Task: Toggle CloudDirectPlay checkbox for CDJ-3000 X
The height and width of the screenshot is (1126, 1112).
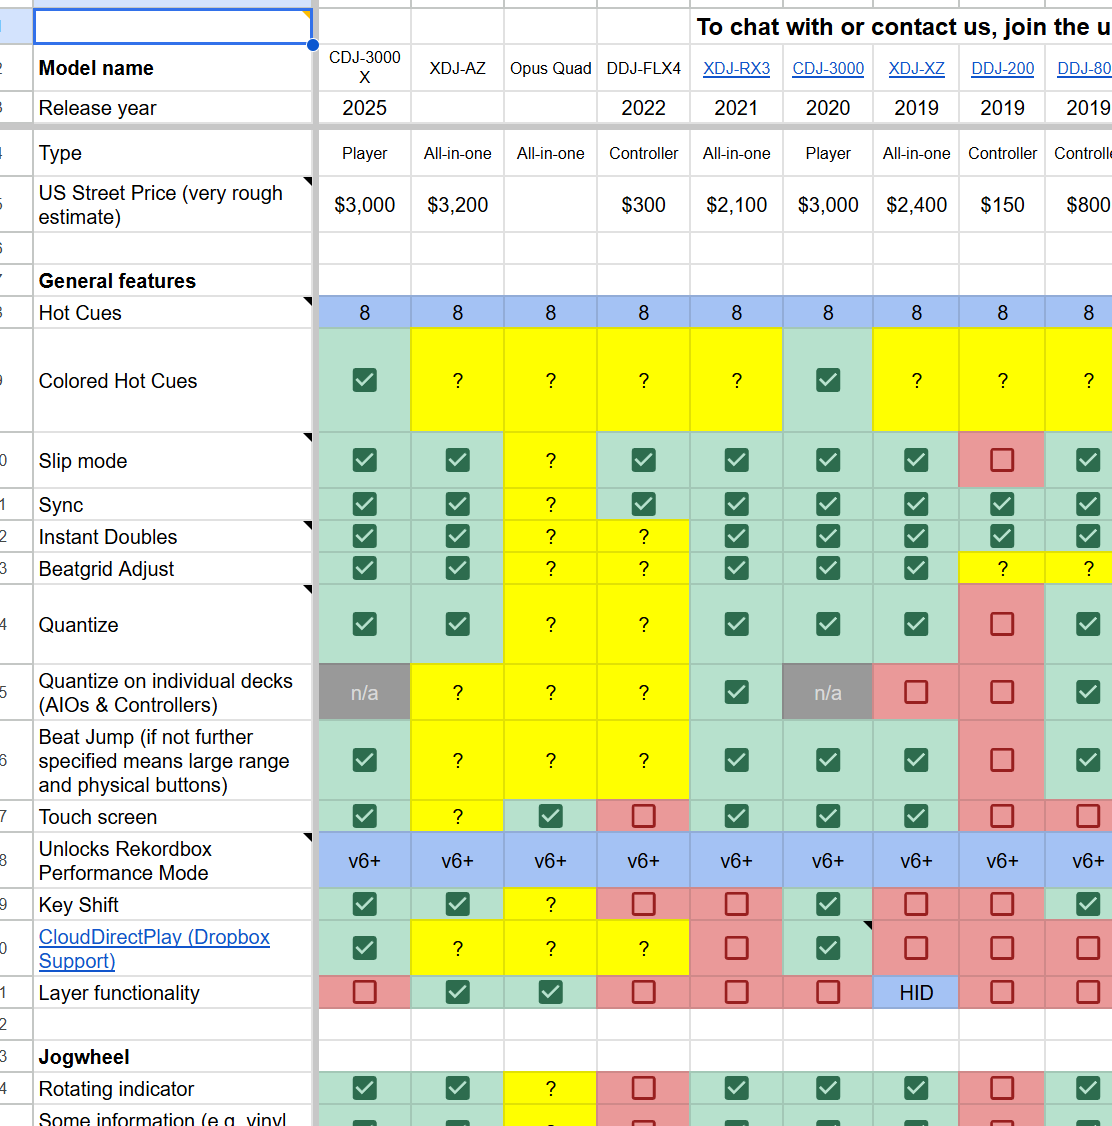Action: pyautogui.click(x=365, y=948)
